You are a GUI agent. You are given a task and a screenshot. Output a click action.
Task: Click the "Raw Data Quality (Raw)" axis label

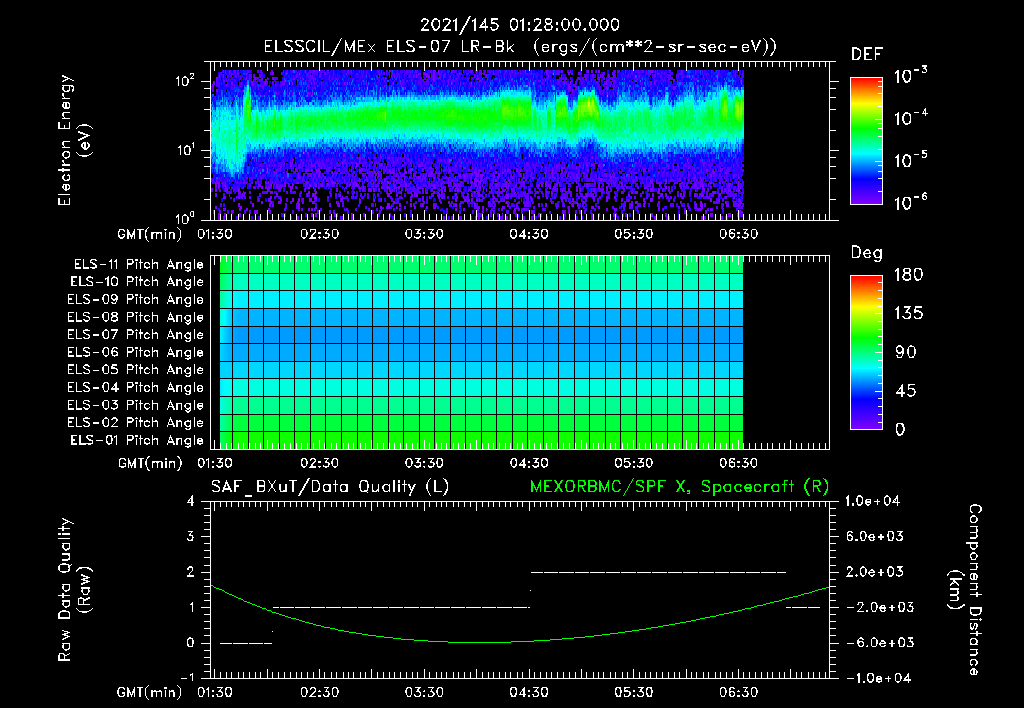click(74, 590)
